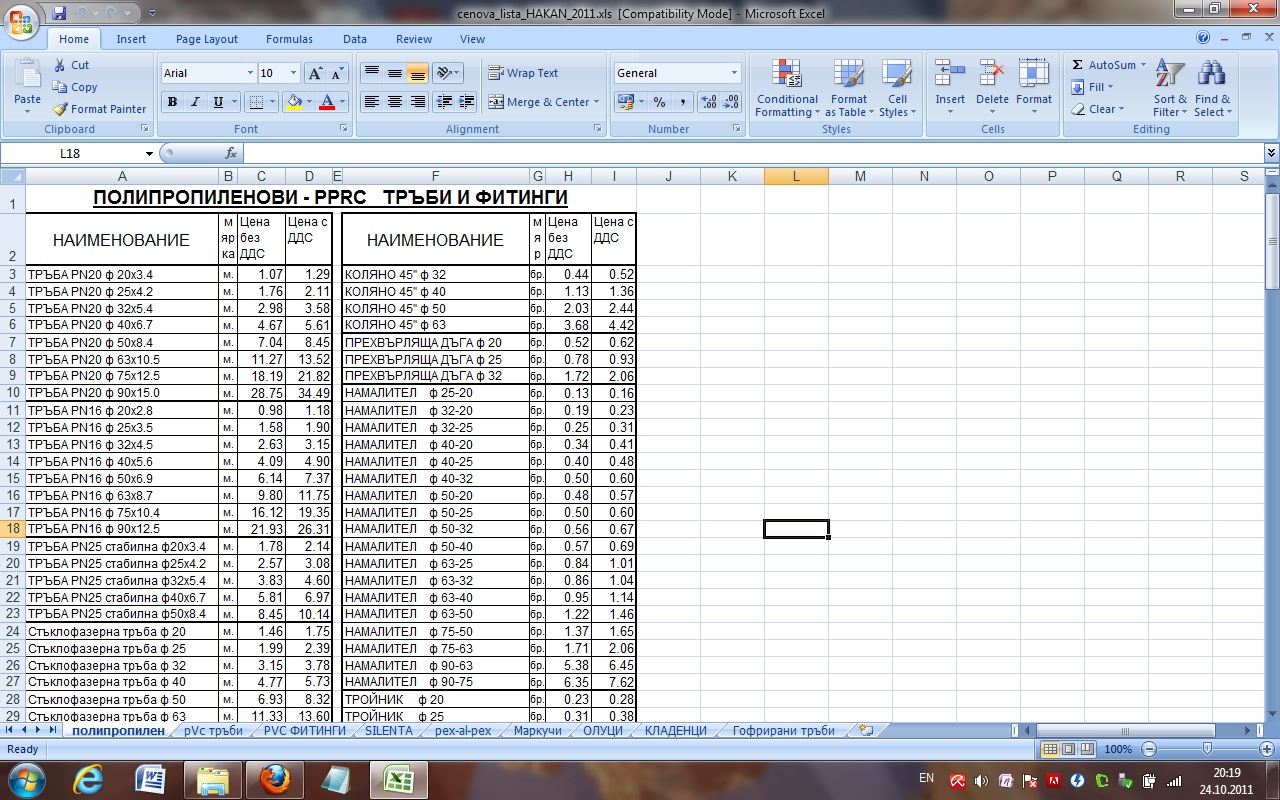Toggle Wrap Text for the cell
1280x800 pixels.
pyautogui.click(x=523, y=73)
